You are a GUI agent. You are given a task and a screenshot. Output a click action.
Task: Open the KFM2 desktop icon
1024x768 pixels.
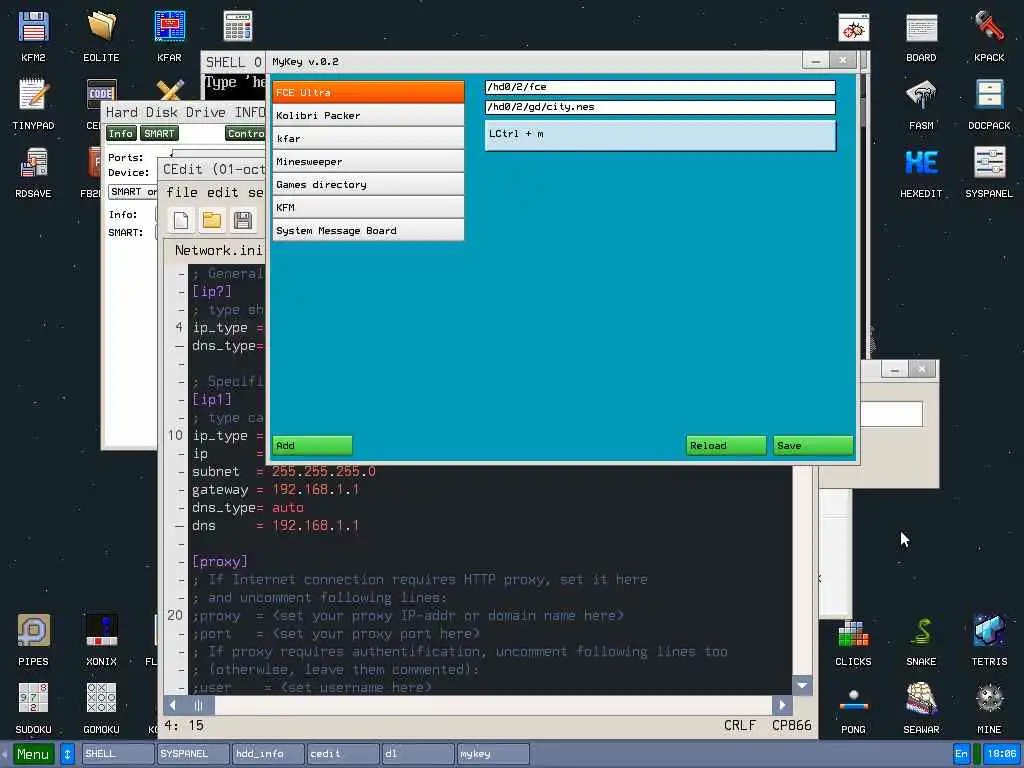click(x=33, y=36)
